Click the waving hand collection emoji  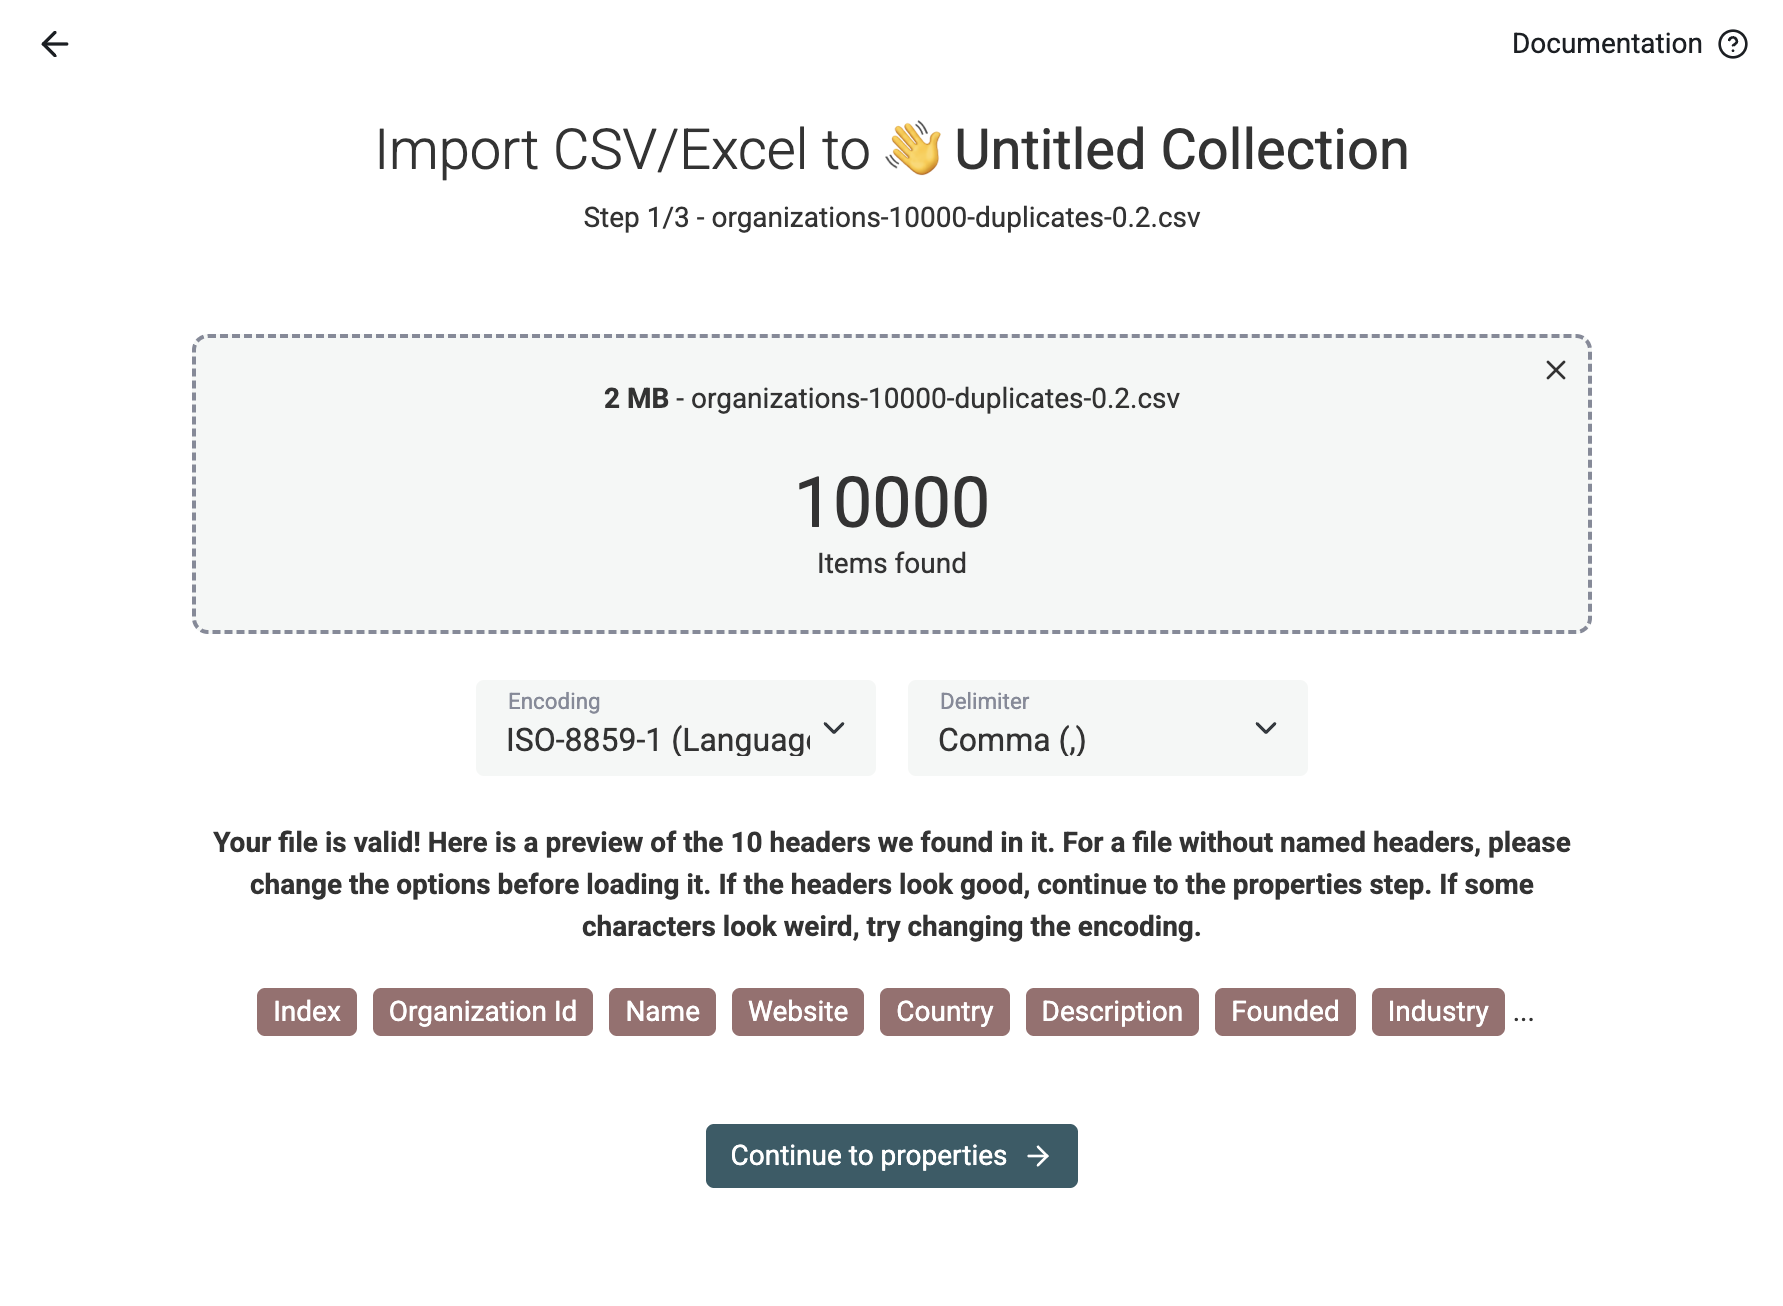(913, 149)
